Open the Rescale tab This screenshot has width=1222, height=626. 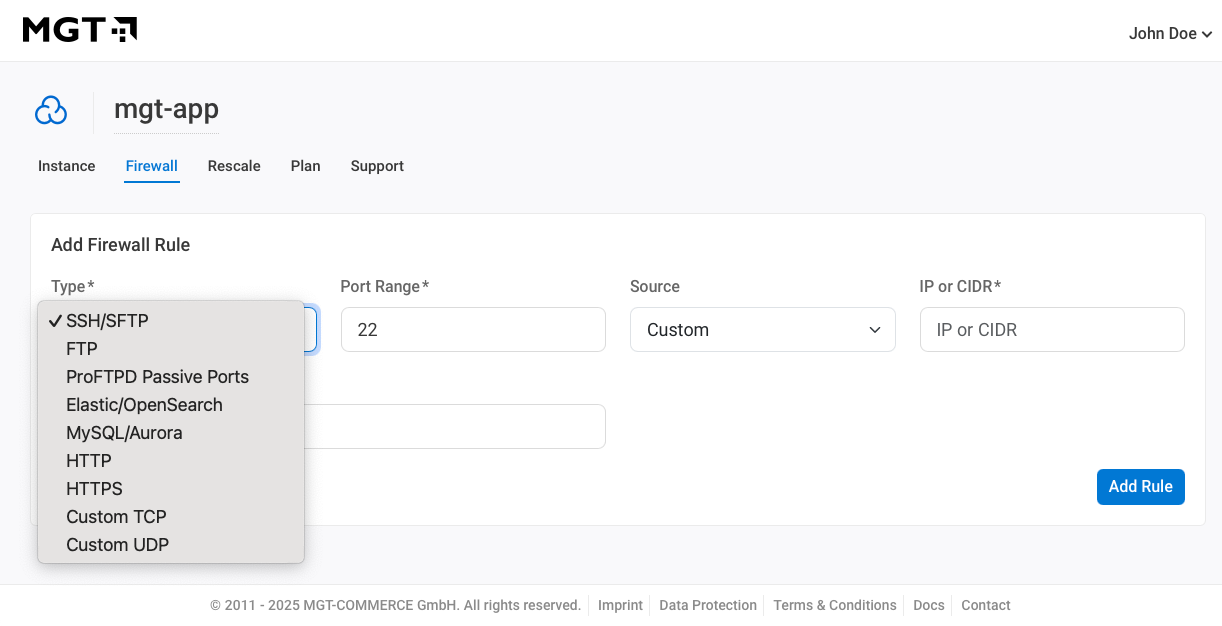click(234, 166)
